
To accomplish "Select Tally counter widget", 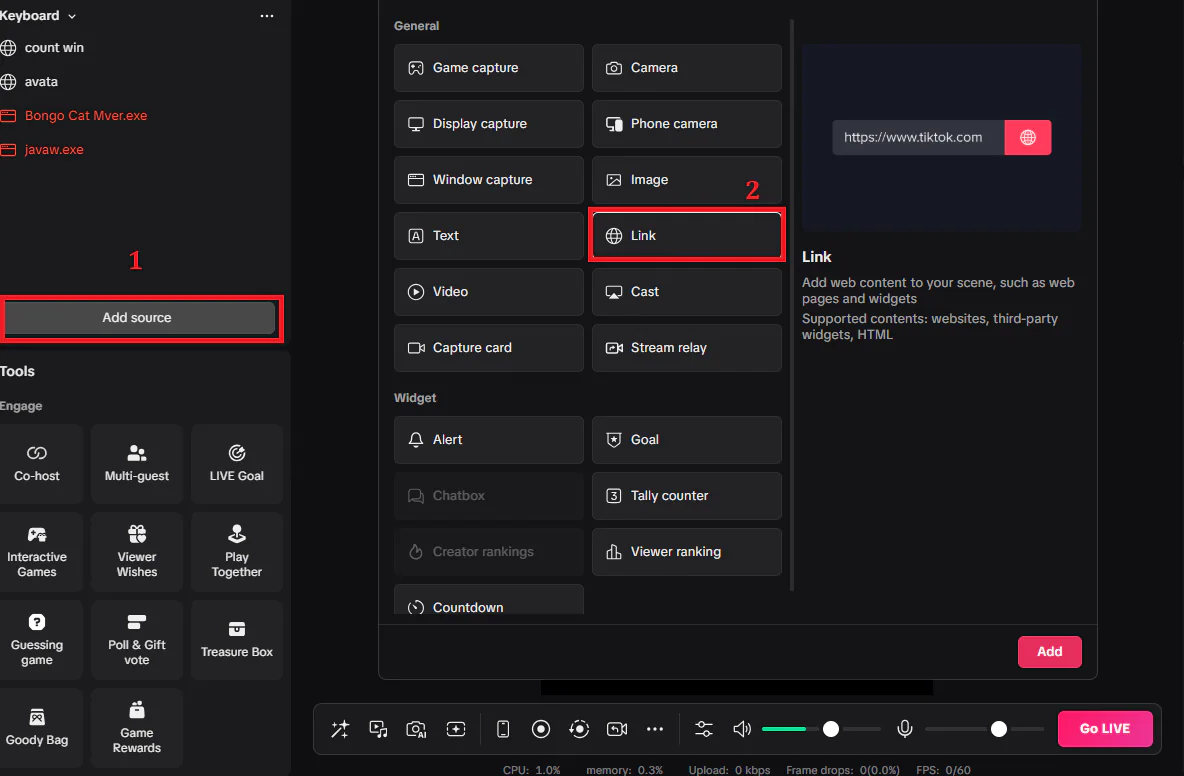I will click(686, 495).
